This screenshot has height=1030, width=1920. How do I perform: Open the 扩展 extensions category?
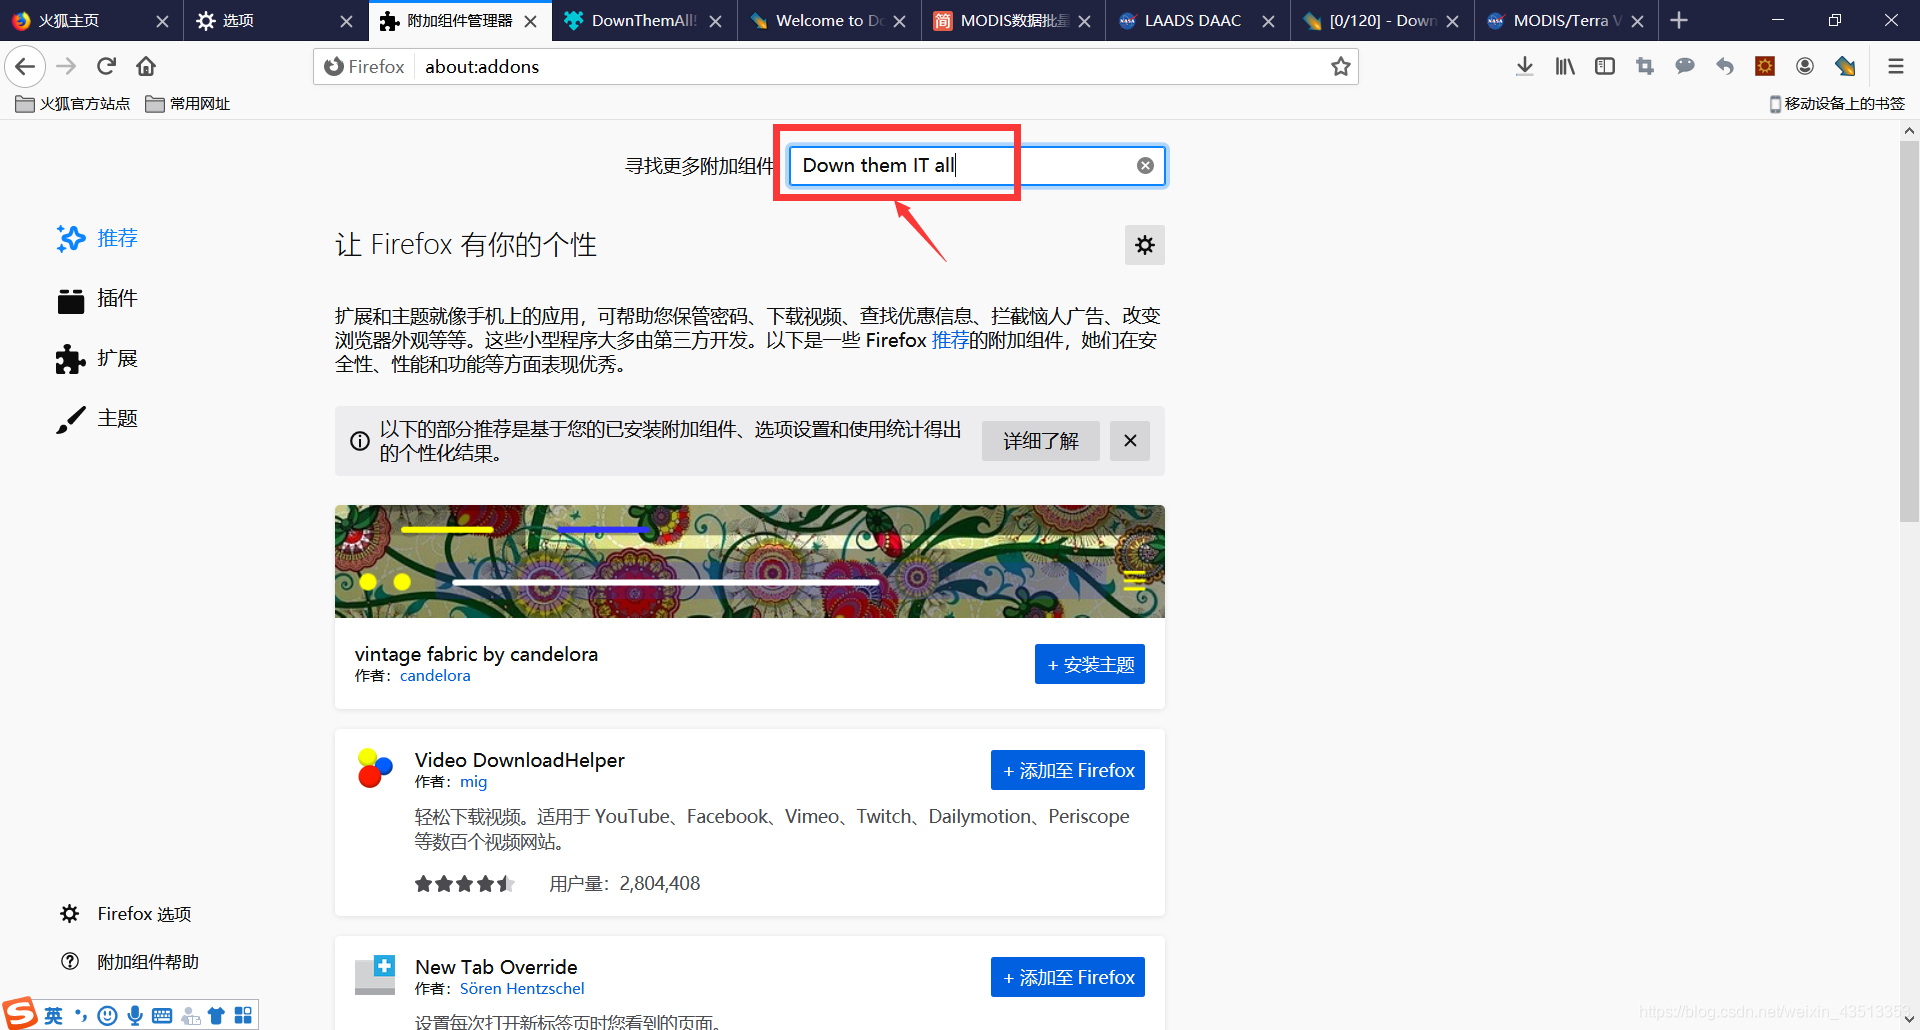pyautogui.click(x=97, y=359)
